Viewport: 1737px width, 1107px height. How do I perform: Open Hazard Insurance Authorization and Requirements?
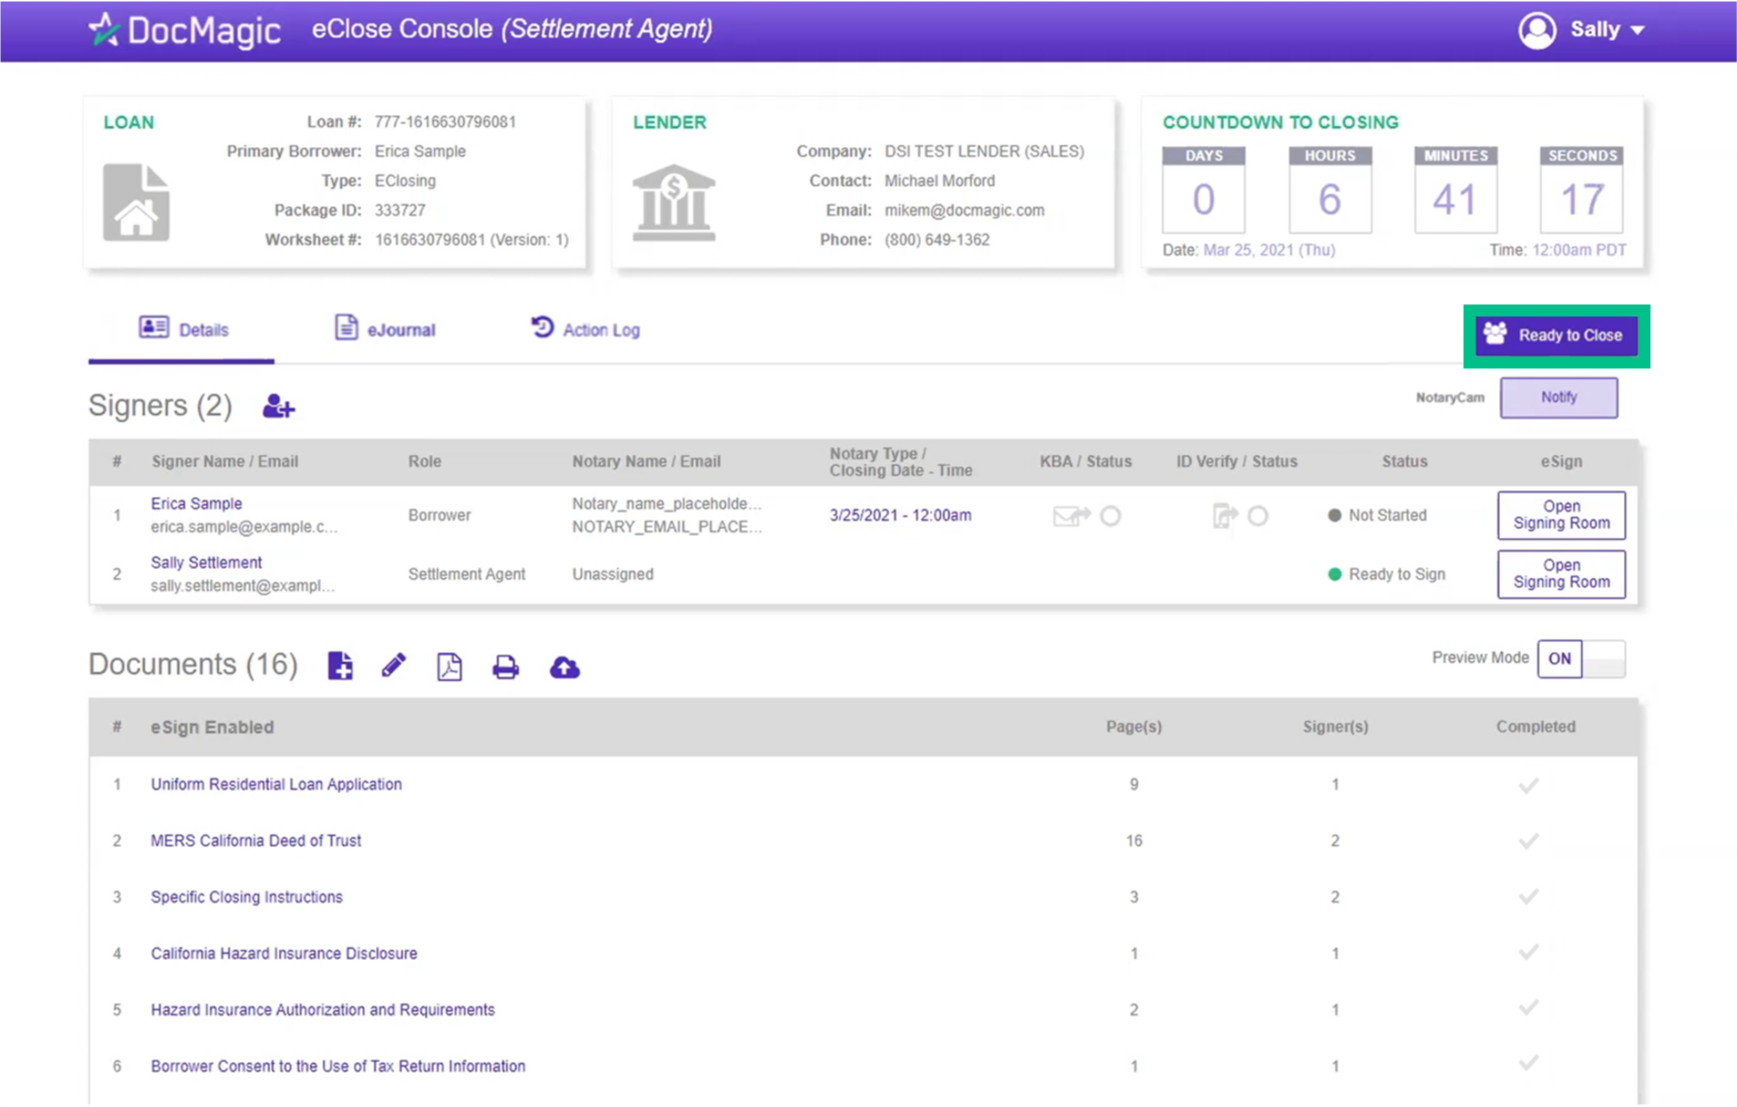(x=323, y=1010)
